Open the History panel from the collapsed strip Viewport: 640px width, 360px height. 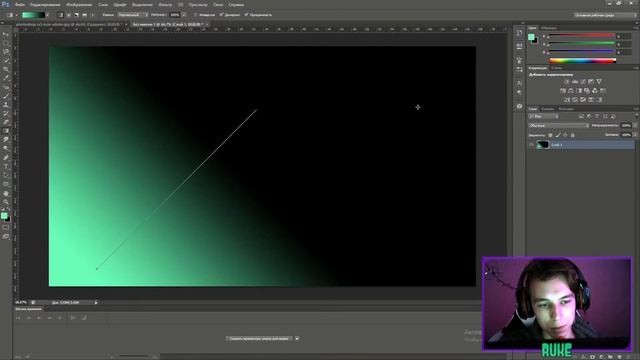click(519, 33)
